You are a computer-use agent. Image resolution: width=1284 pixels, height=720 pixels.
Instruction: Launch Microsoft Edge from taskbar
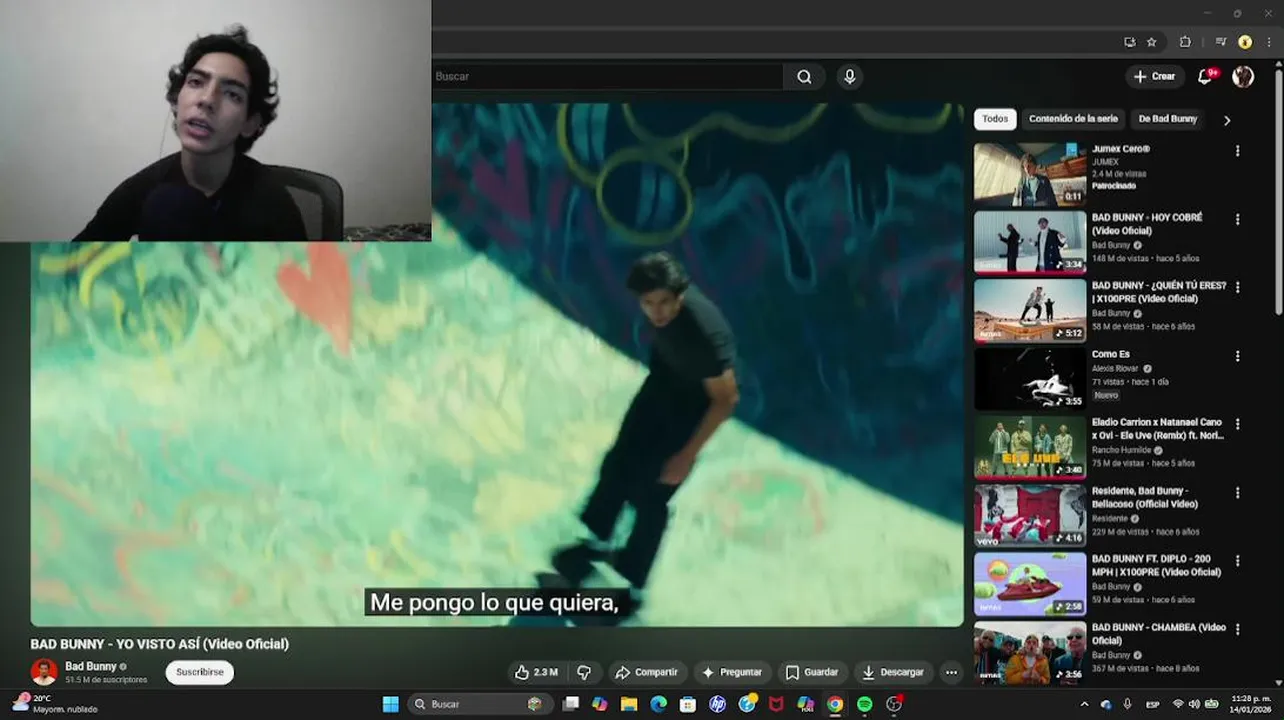point(658,704)
